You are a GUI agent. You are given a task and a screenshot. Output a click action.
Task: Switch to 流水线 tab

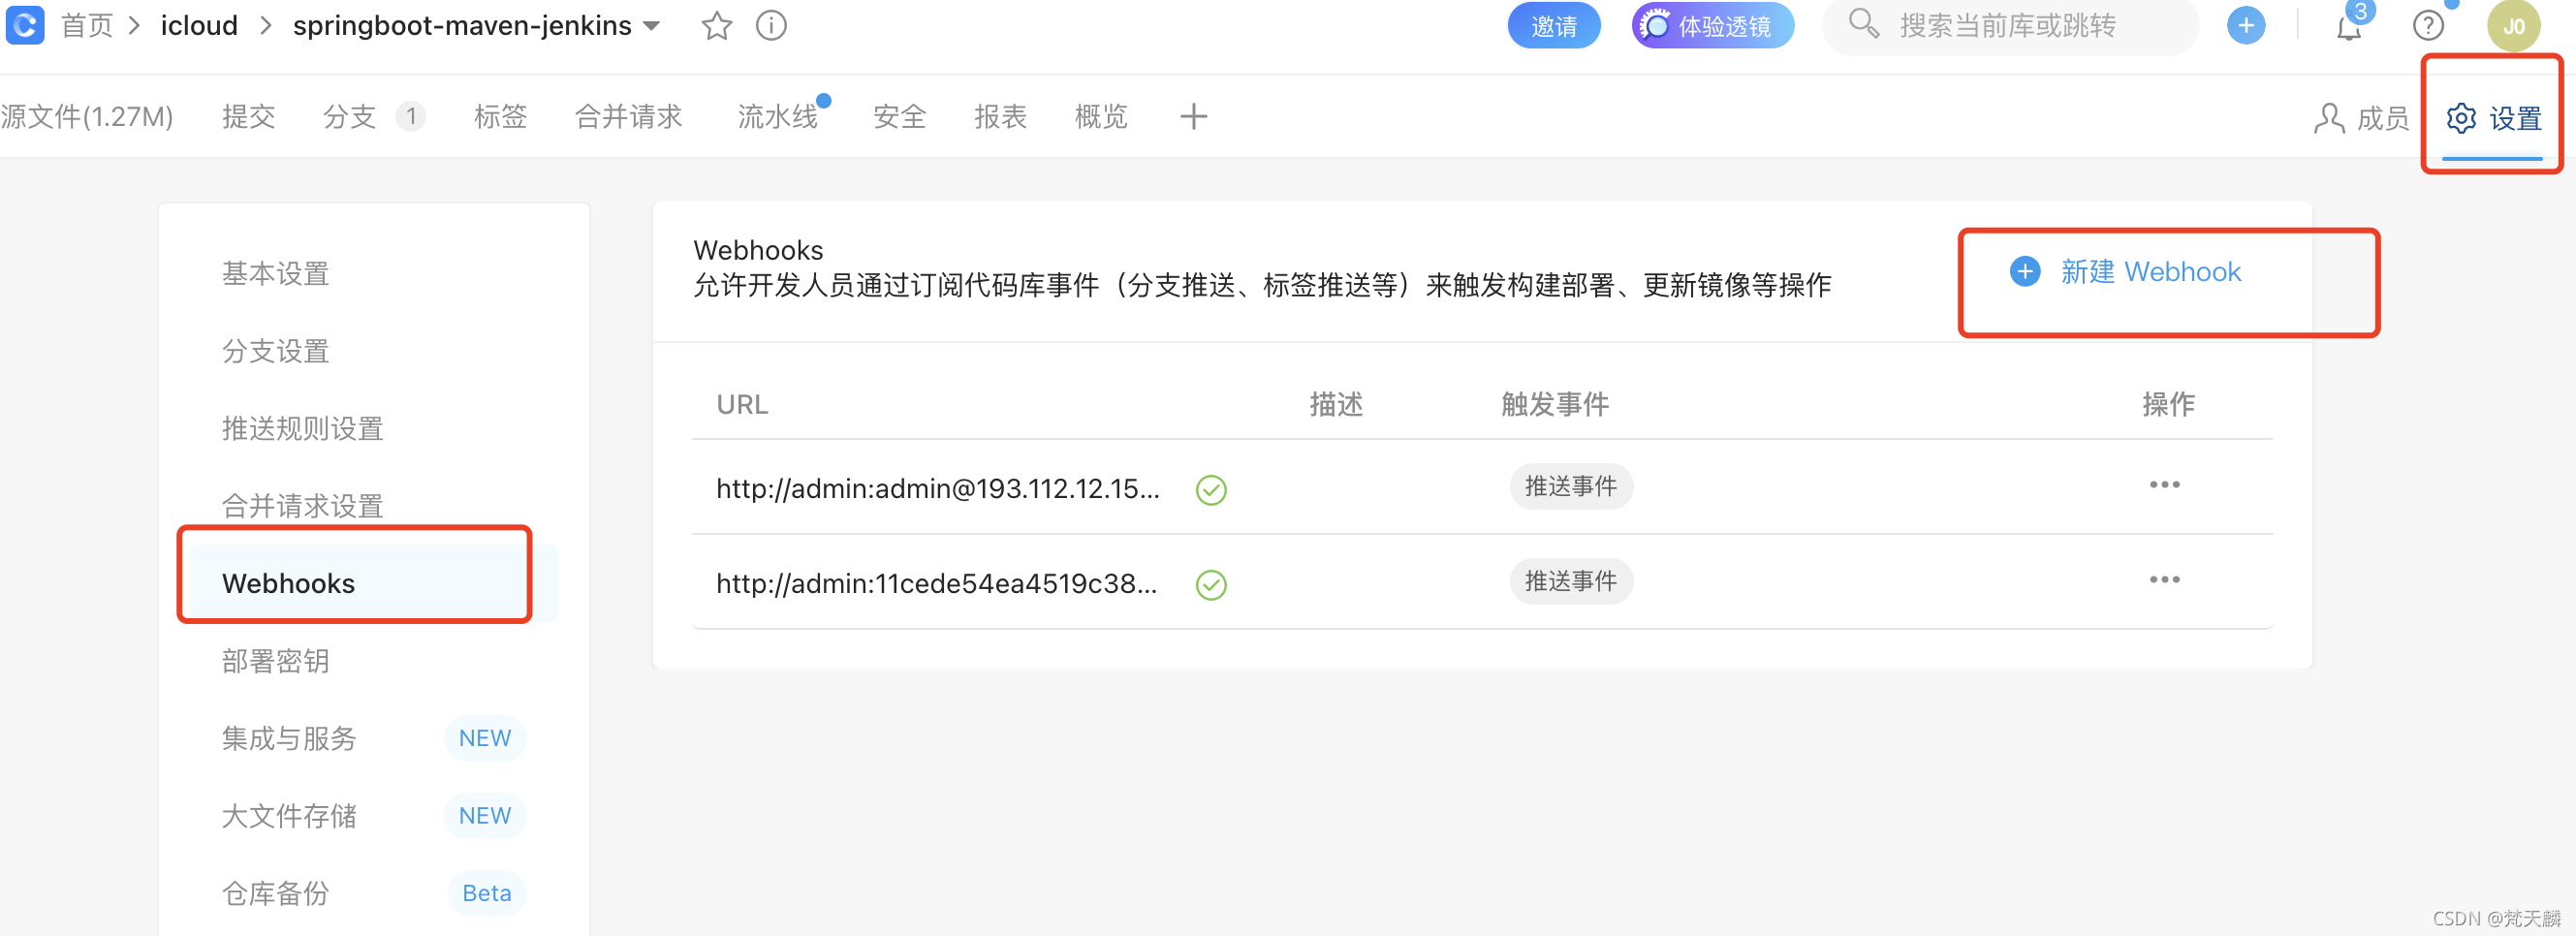pos(780,117)
